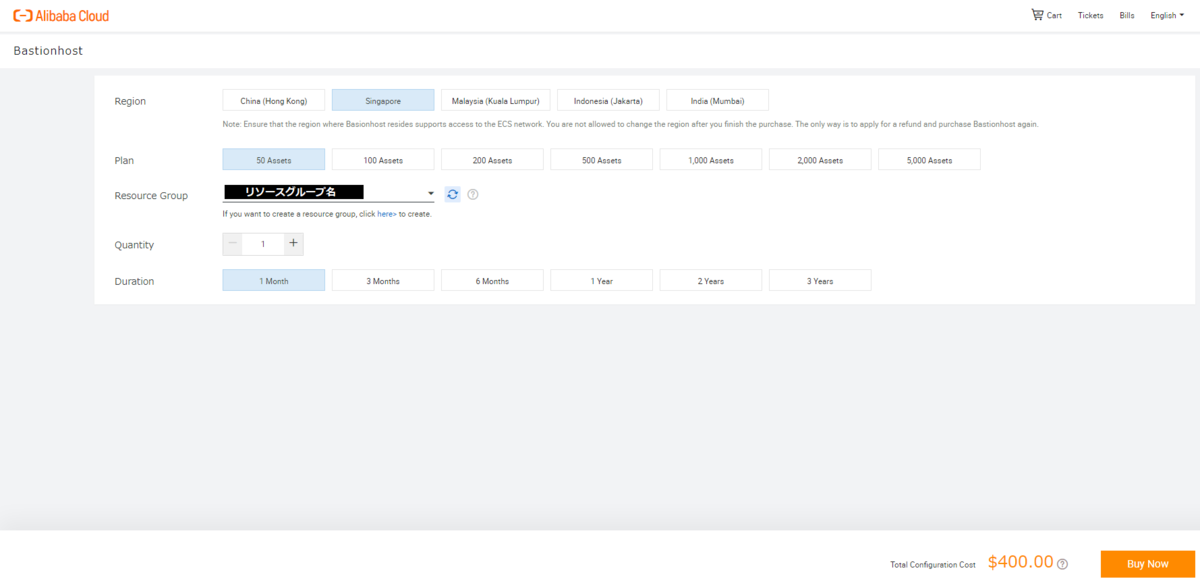Select the India (Mumbai) region
The width and height of the screenshot is (1200, 581).
[717, 100]
